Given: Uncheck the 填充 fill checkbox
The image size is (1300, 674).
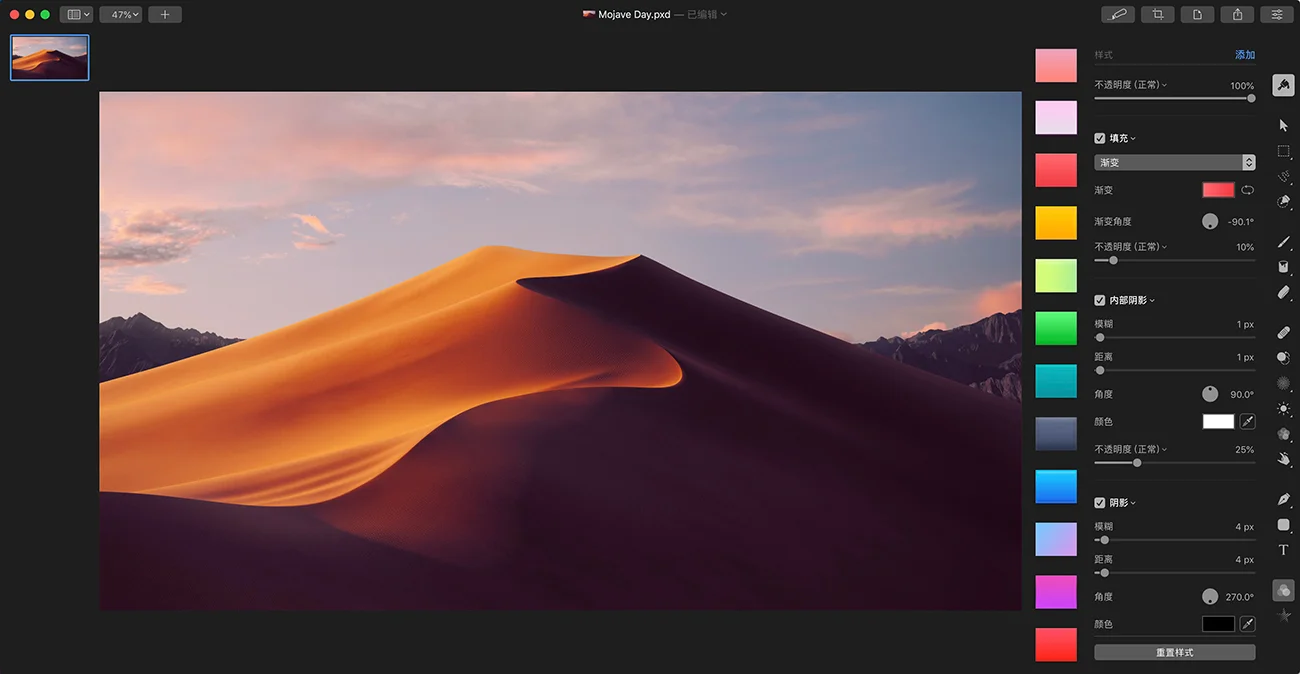Looking at the screenshot, I should point(1099,138).
